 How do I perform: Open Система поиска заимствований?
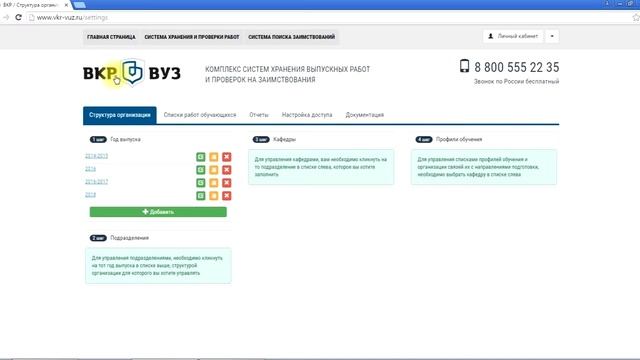tap(291, 37)
